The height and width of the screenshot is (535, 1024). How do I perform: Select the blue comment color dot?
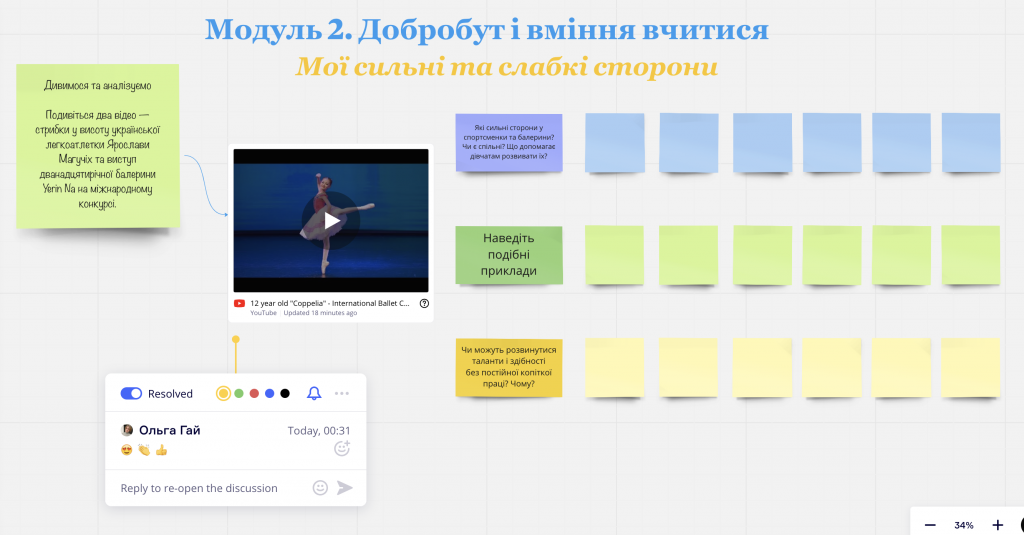(270, 393)
